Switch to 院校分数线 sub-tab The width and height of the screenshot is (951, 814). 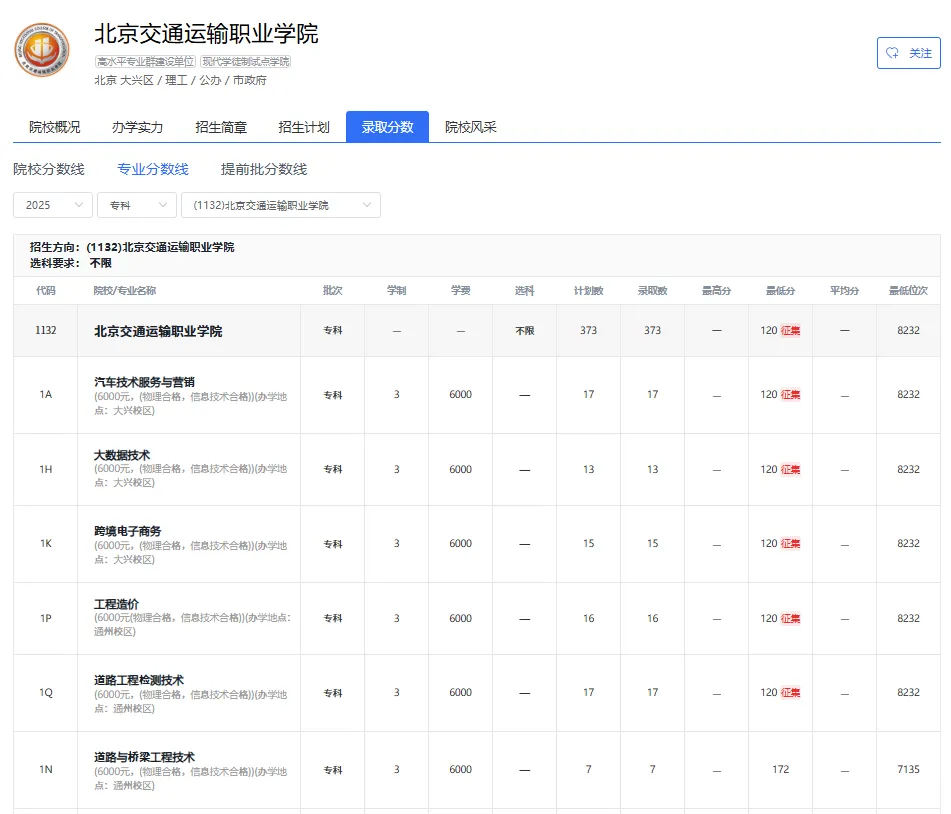(49, 169)
